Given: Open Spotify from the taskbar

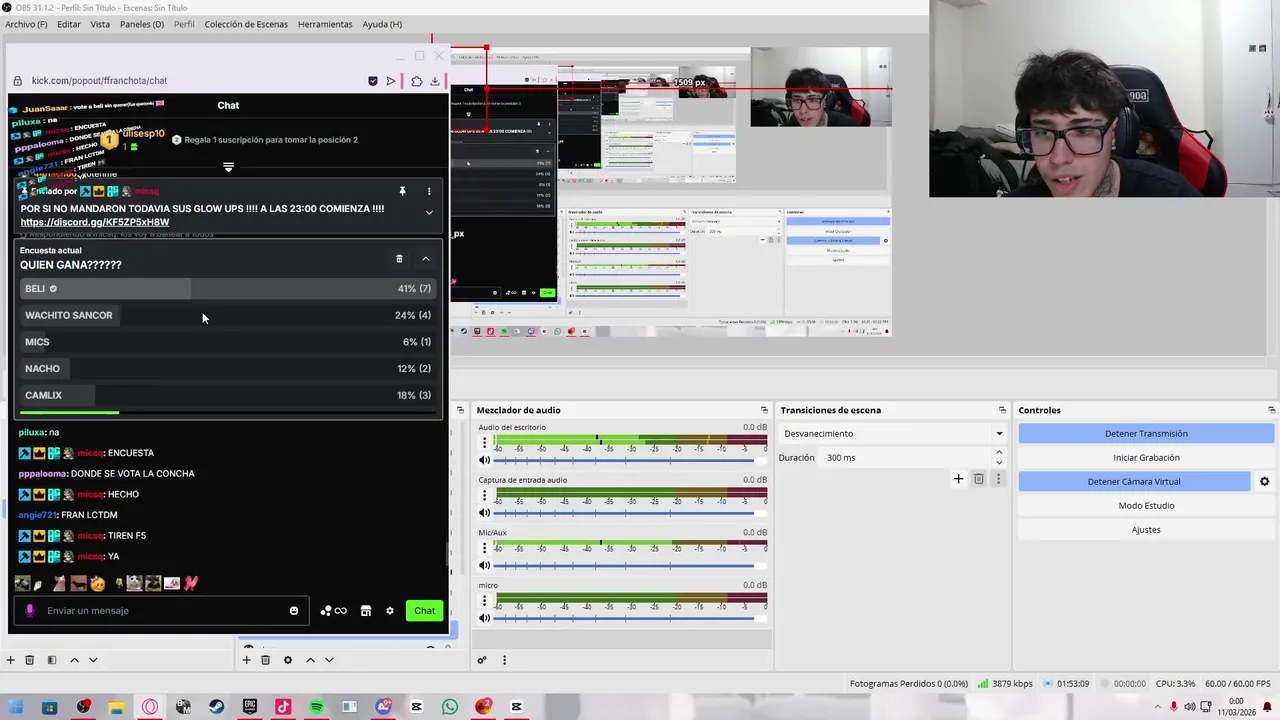Looking at the screenshot, I should (316, 707).
